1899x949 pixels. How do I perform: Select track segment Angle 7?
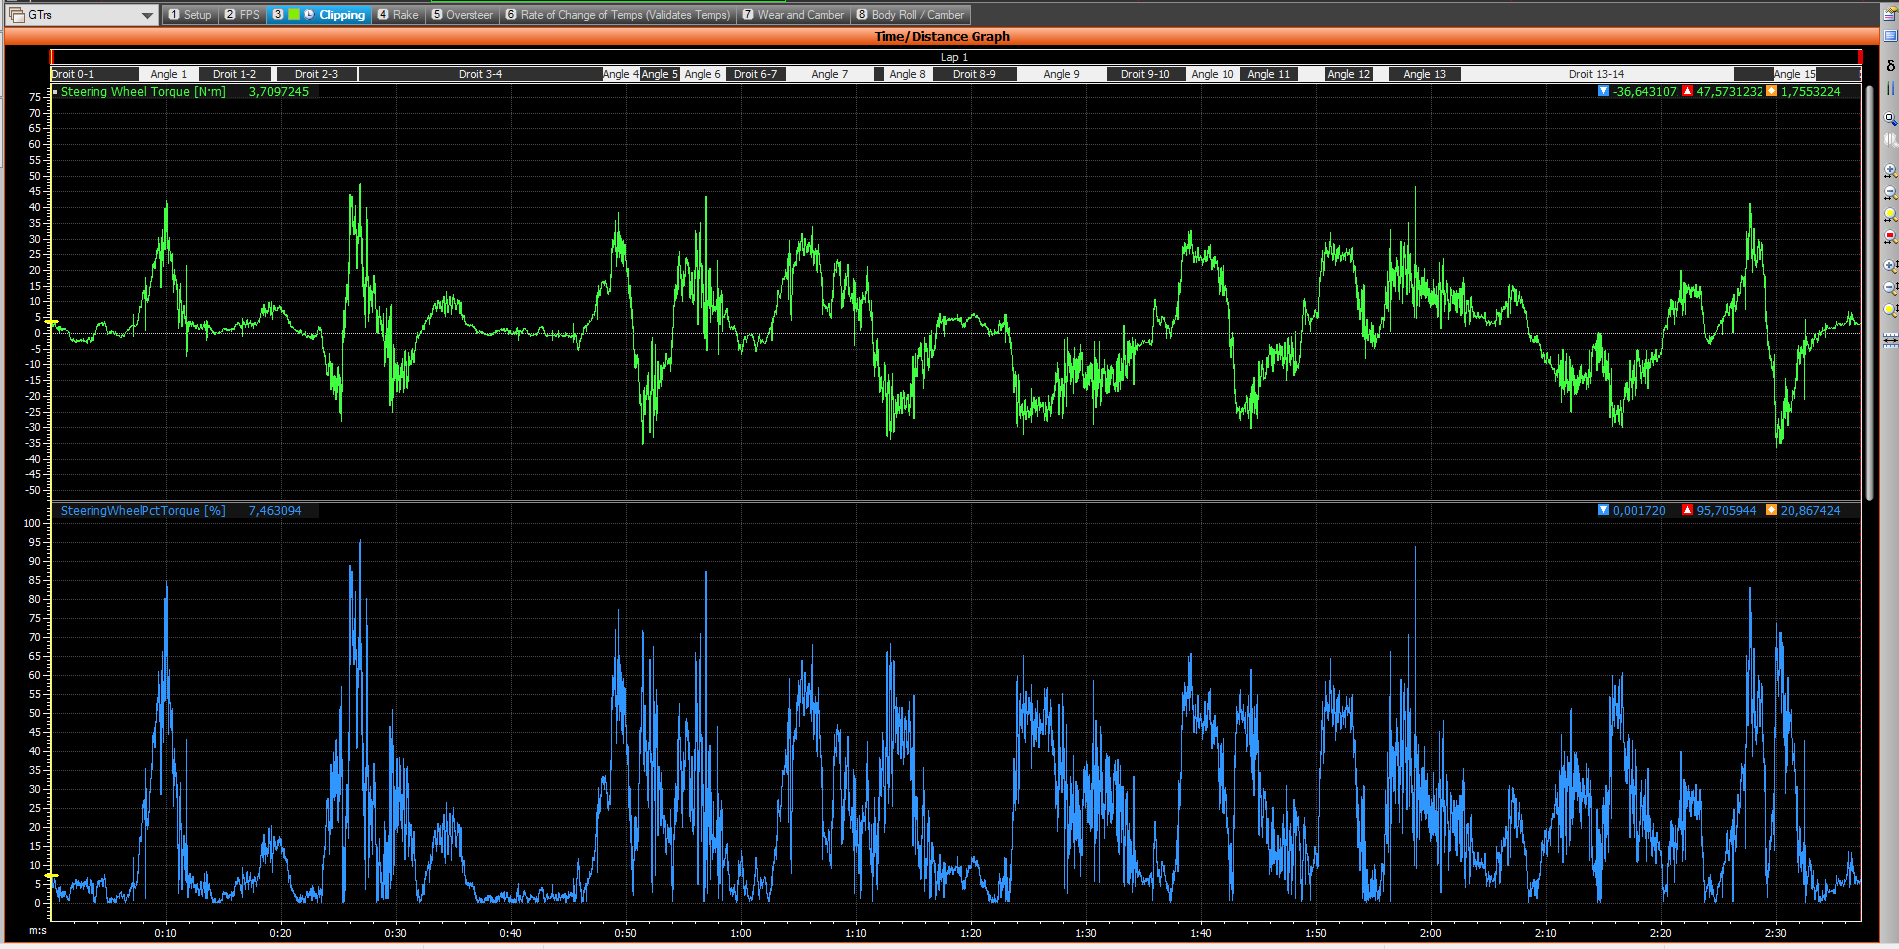[x=830, y=74]
